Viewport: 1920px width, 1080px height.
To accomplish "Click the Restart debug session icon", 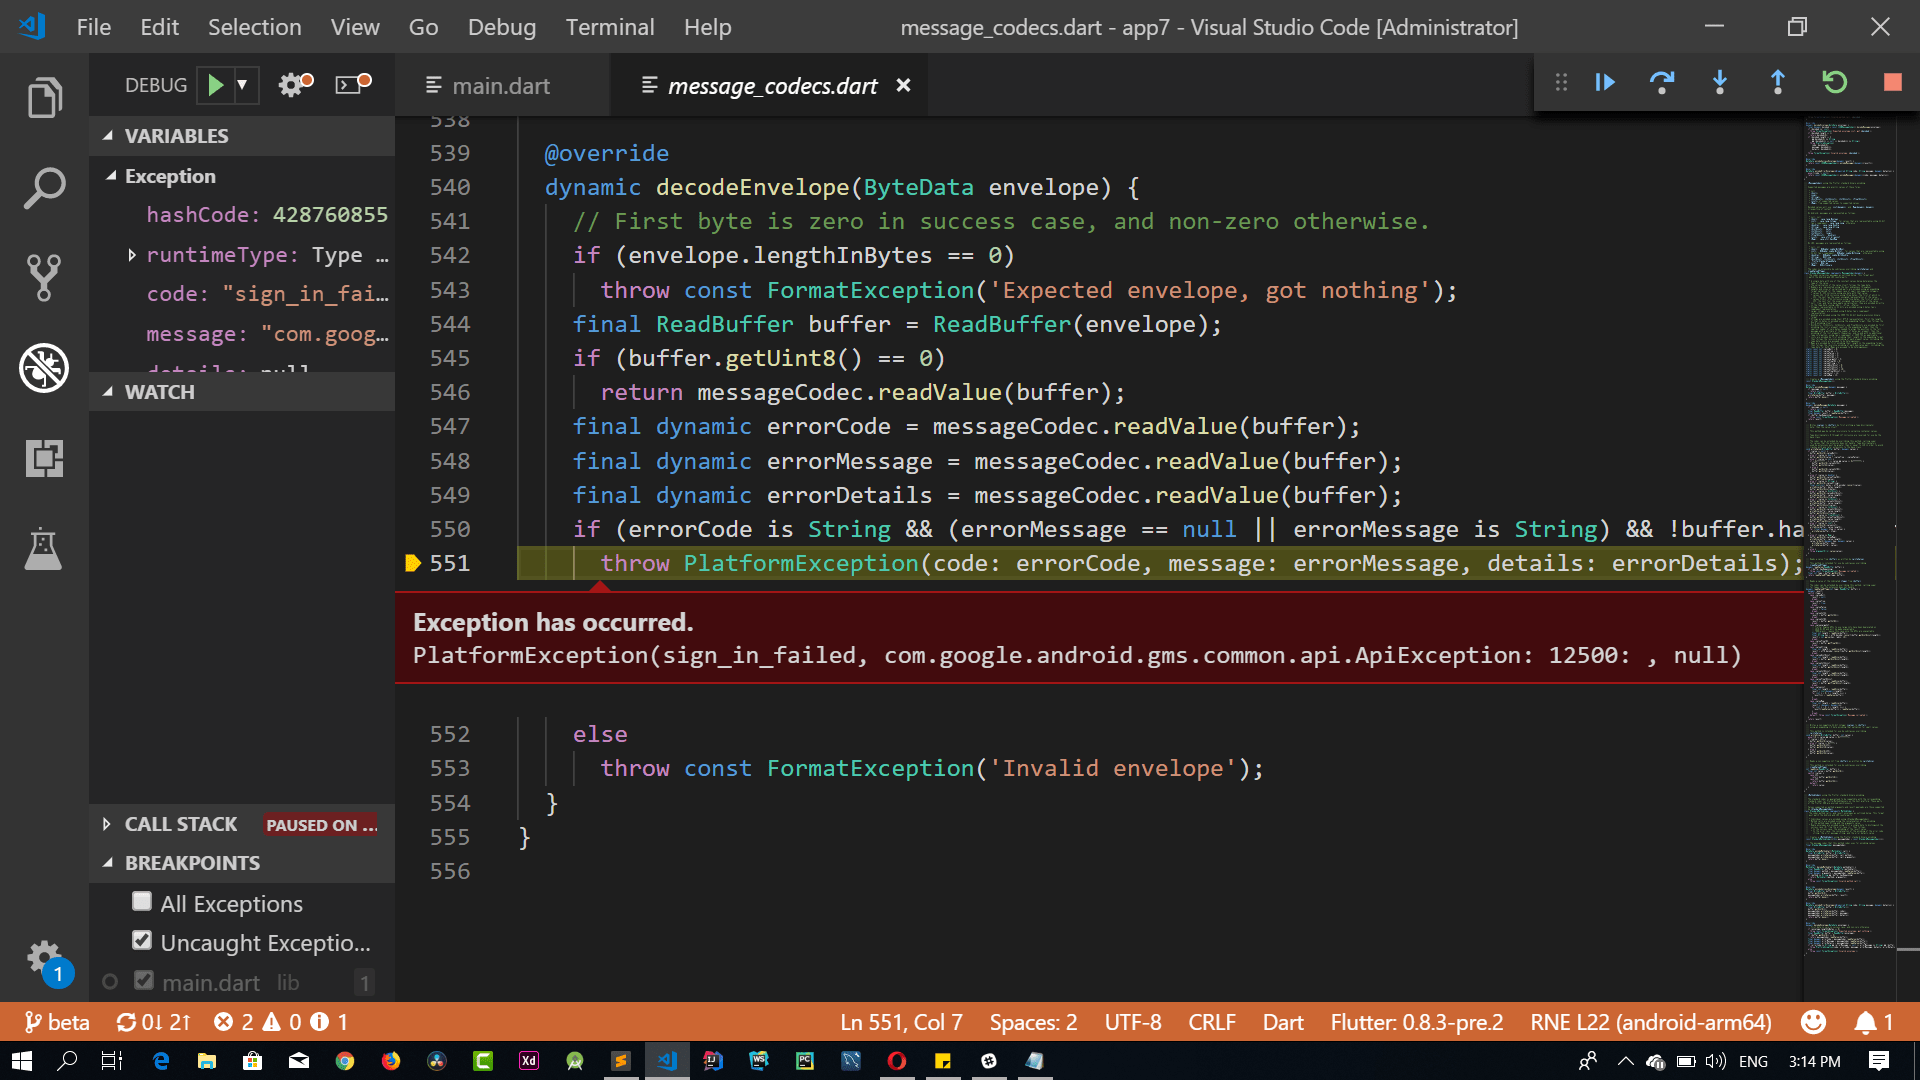I will pos(1835,84).
